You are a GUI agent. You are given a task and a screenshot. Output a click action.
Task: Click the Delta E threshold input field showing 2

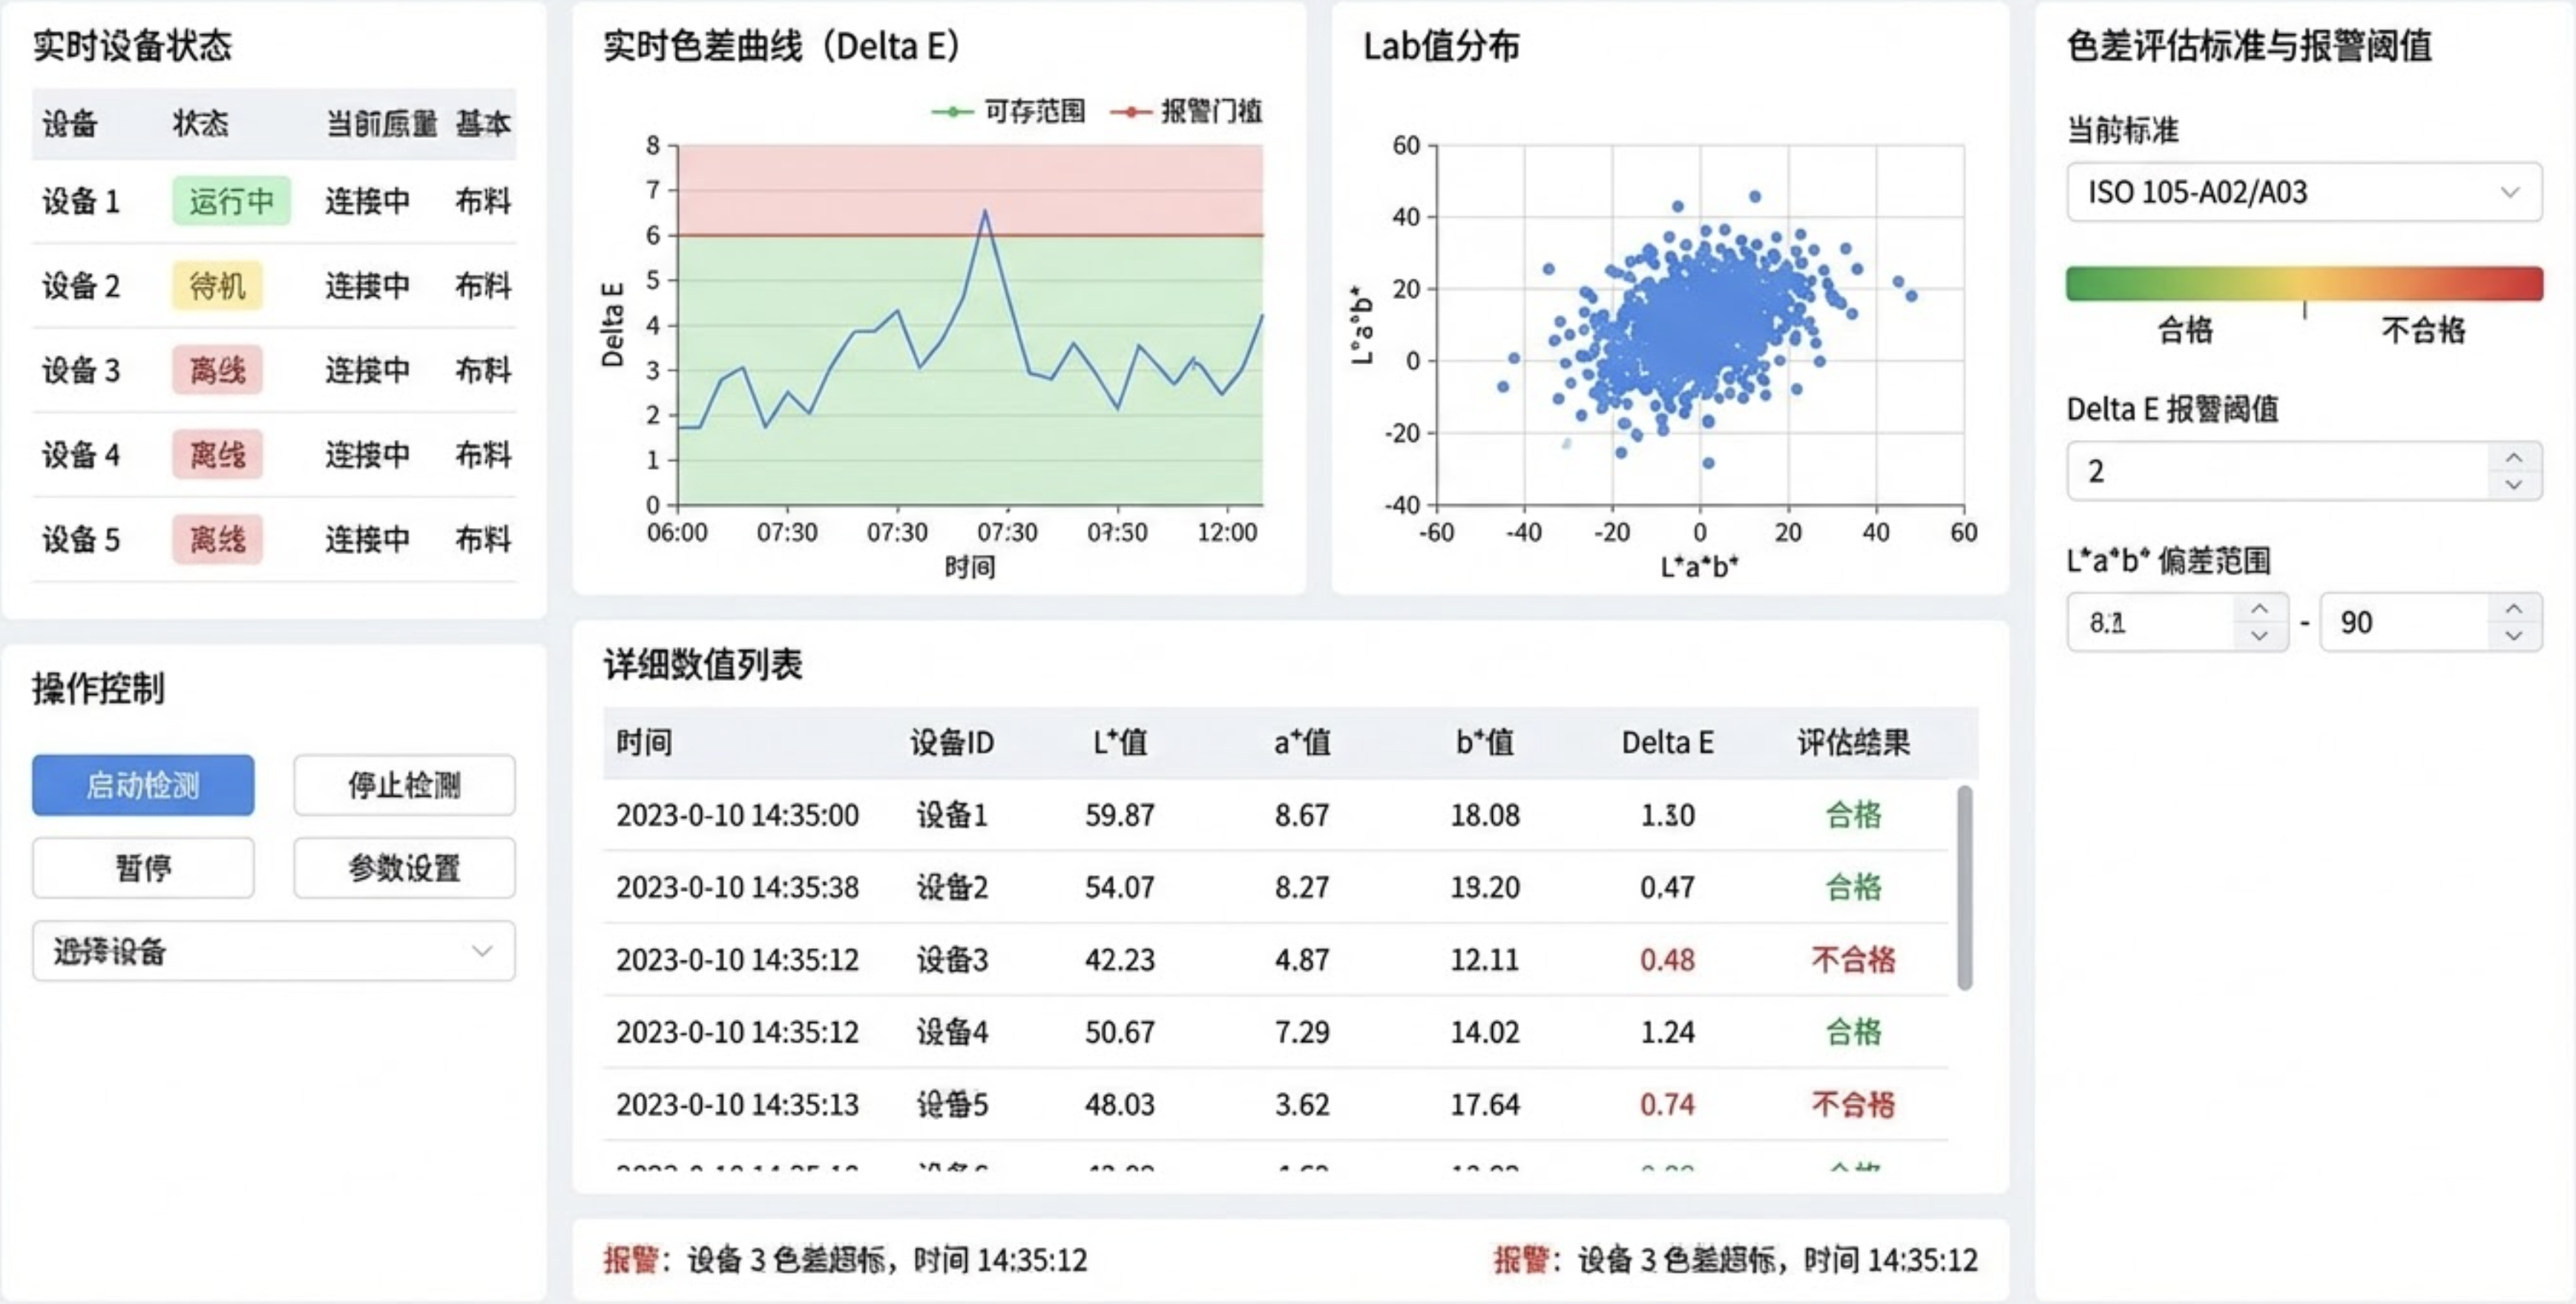tap(2276, 471)
